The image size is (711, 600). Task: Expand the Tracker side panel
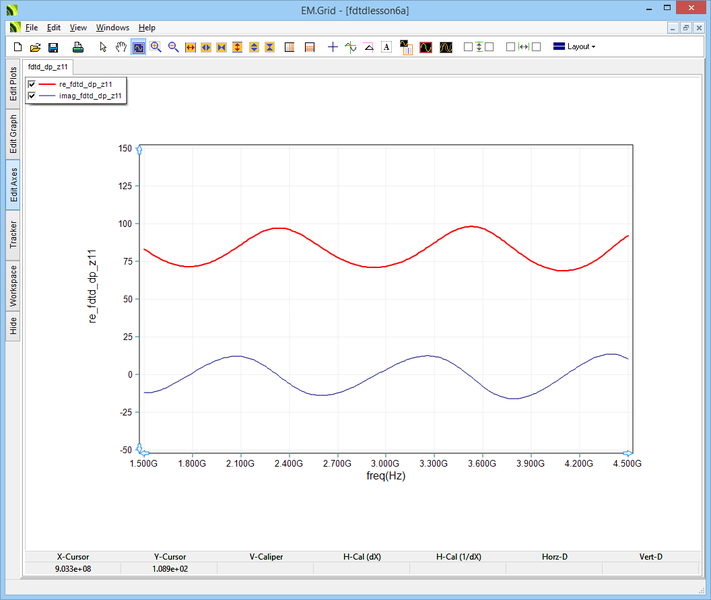click(13, 234)
